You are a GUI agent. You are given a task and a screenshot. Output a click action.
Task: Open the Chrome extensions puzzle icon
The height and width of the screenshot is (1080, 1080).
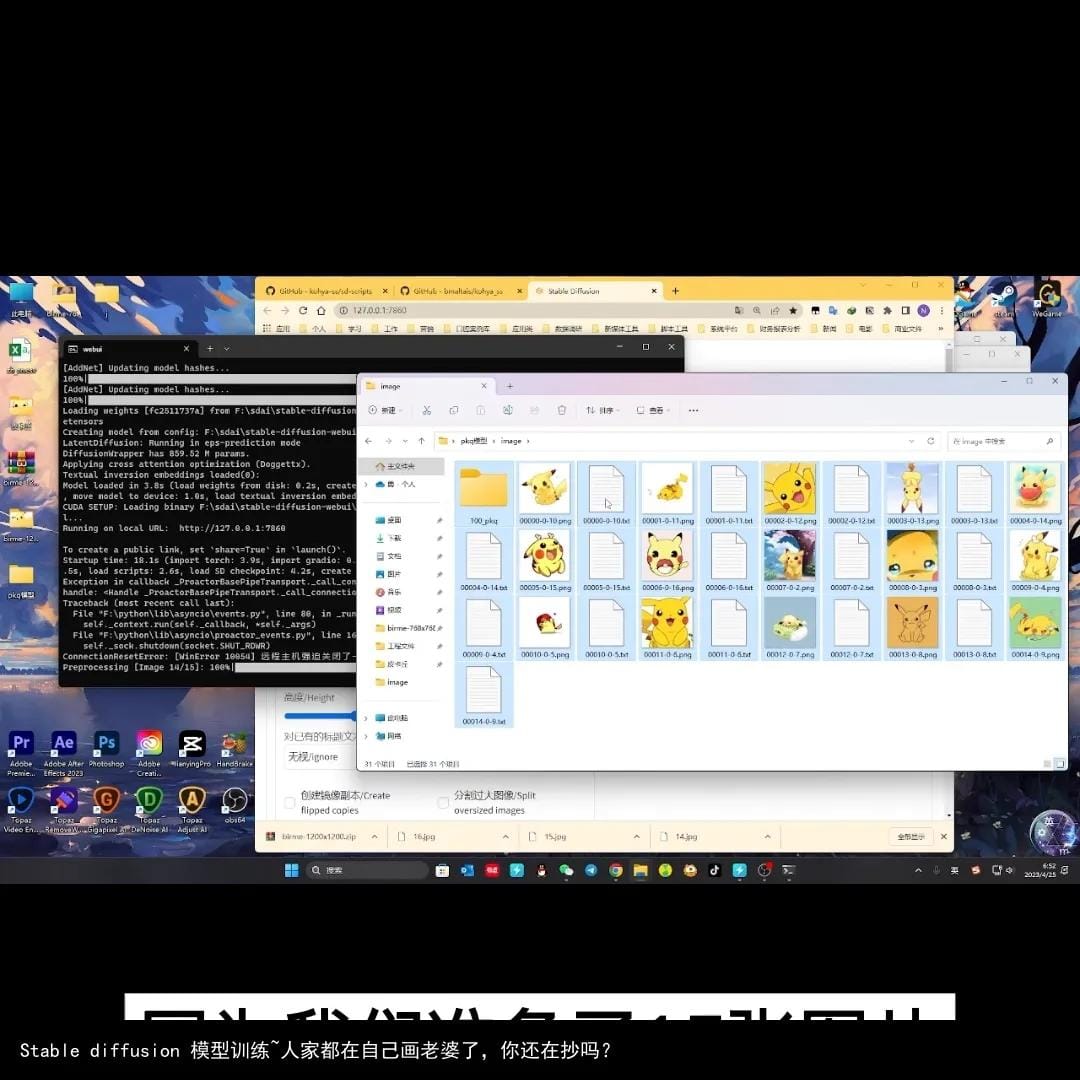click(887, 311)
